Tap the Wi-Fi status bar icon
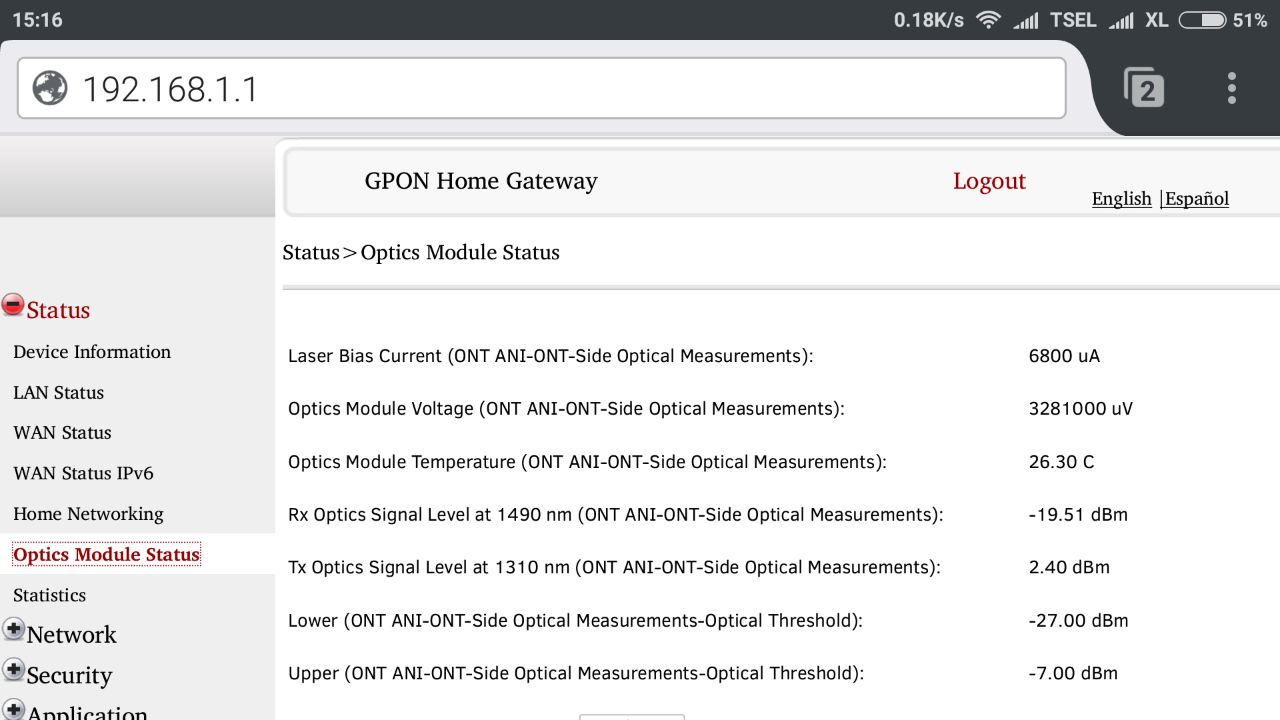This screenshot has width=1280, height=720. click(988, 20)
